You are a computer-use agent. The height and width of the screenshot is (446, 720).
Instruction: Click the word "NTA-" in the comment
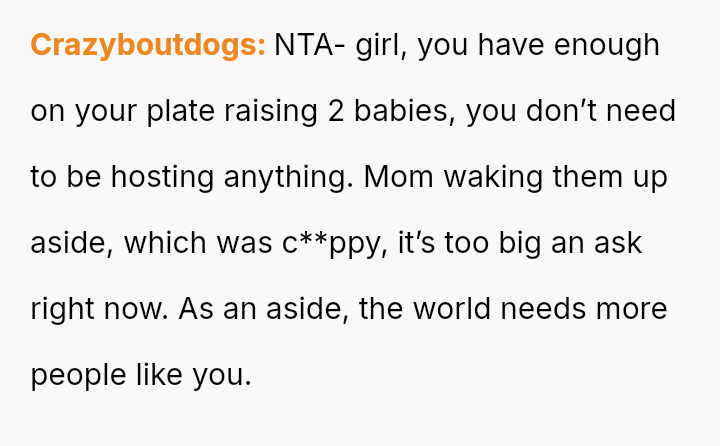310,46
